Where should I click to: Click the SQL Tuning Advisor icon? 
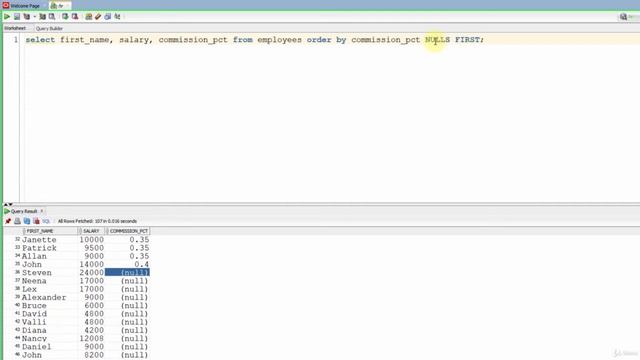(52, 17)
